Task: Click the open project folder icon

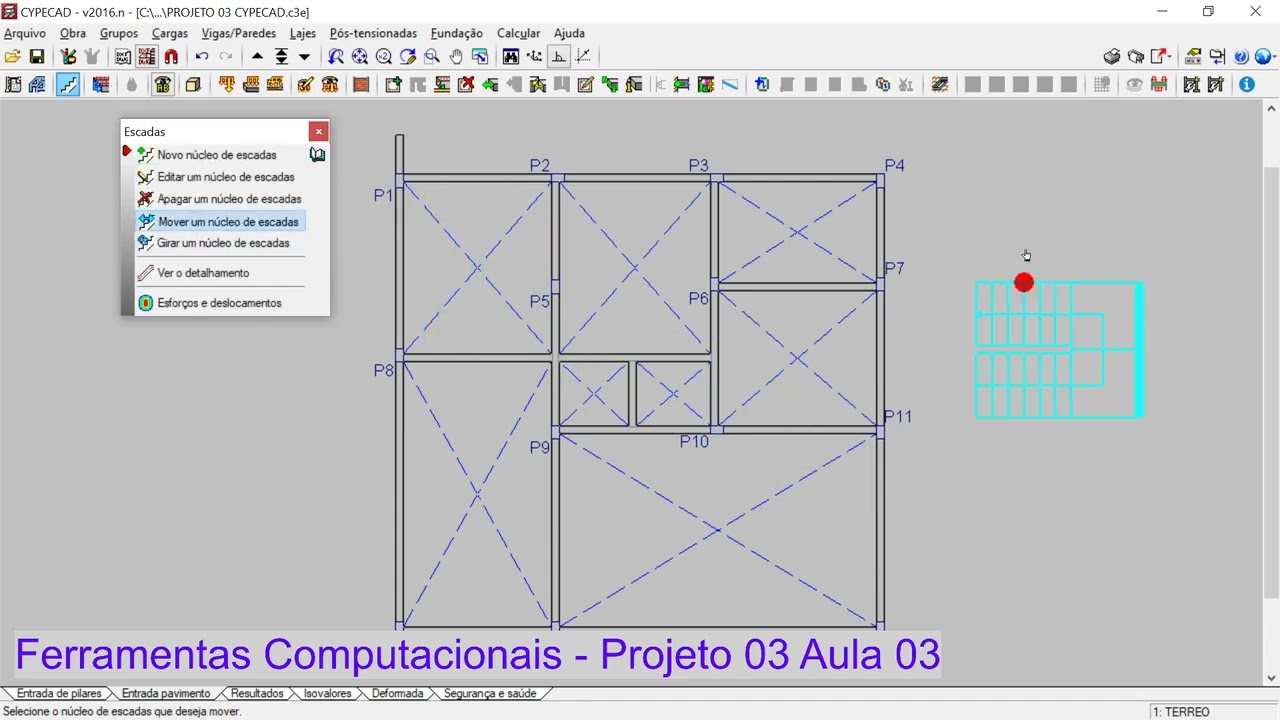Action: [x=13, y=57]
